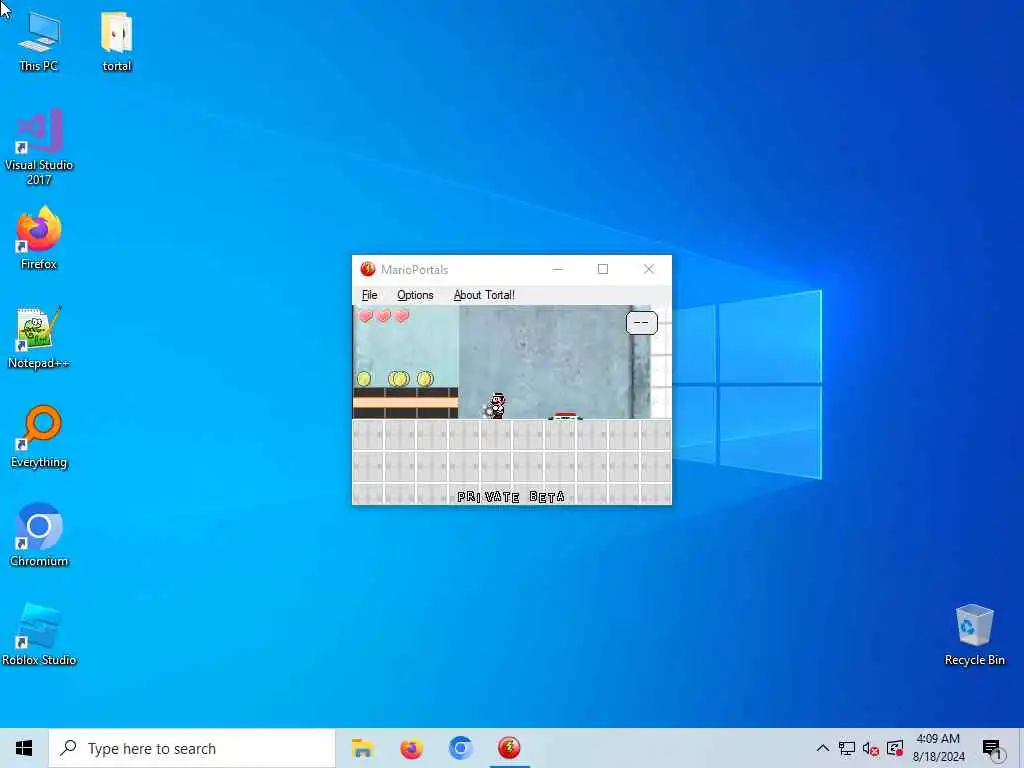Image resolution: width=1024 pixels, height=768 pixels.
Task: Select the Everything search shortcut
Action: coord(39,436)
